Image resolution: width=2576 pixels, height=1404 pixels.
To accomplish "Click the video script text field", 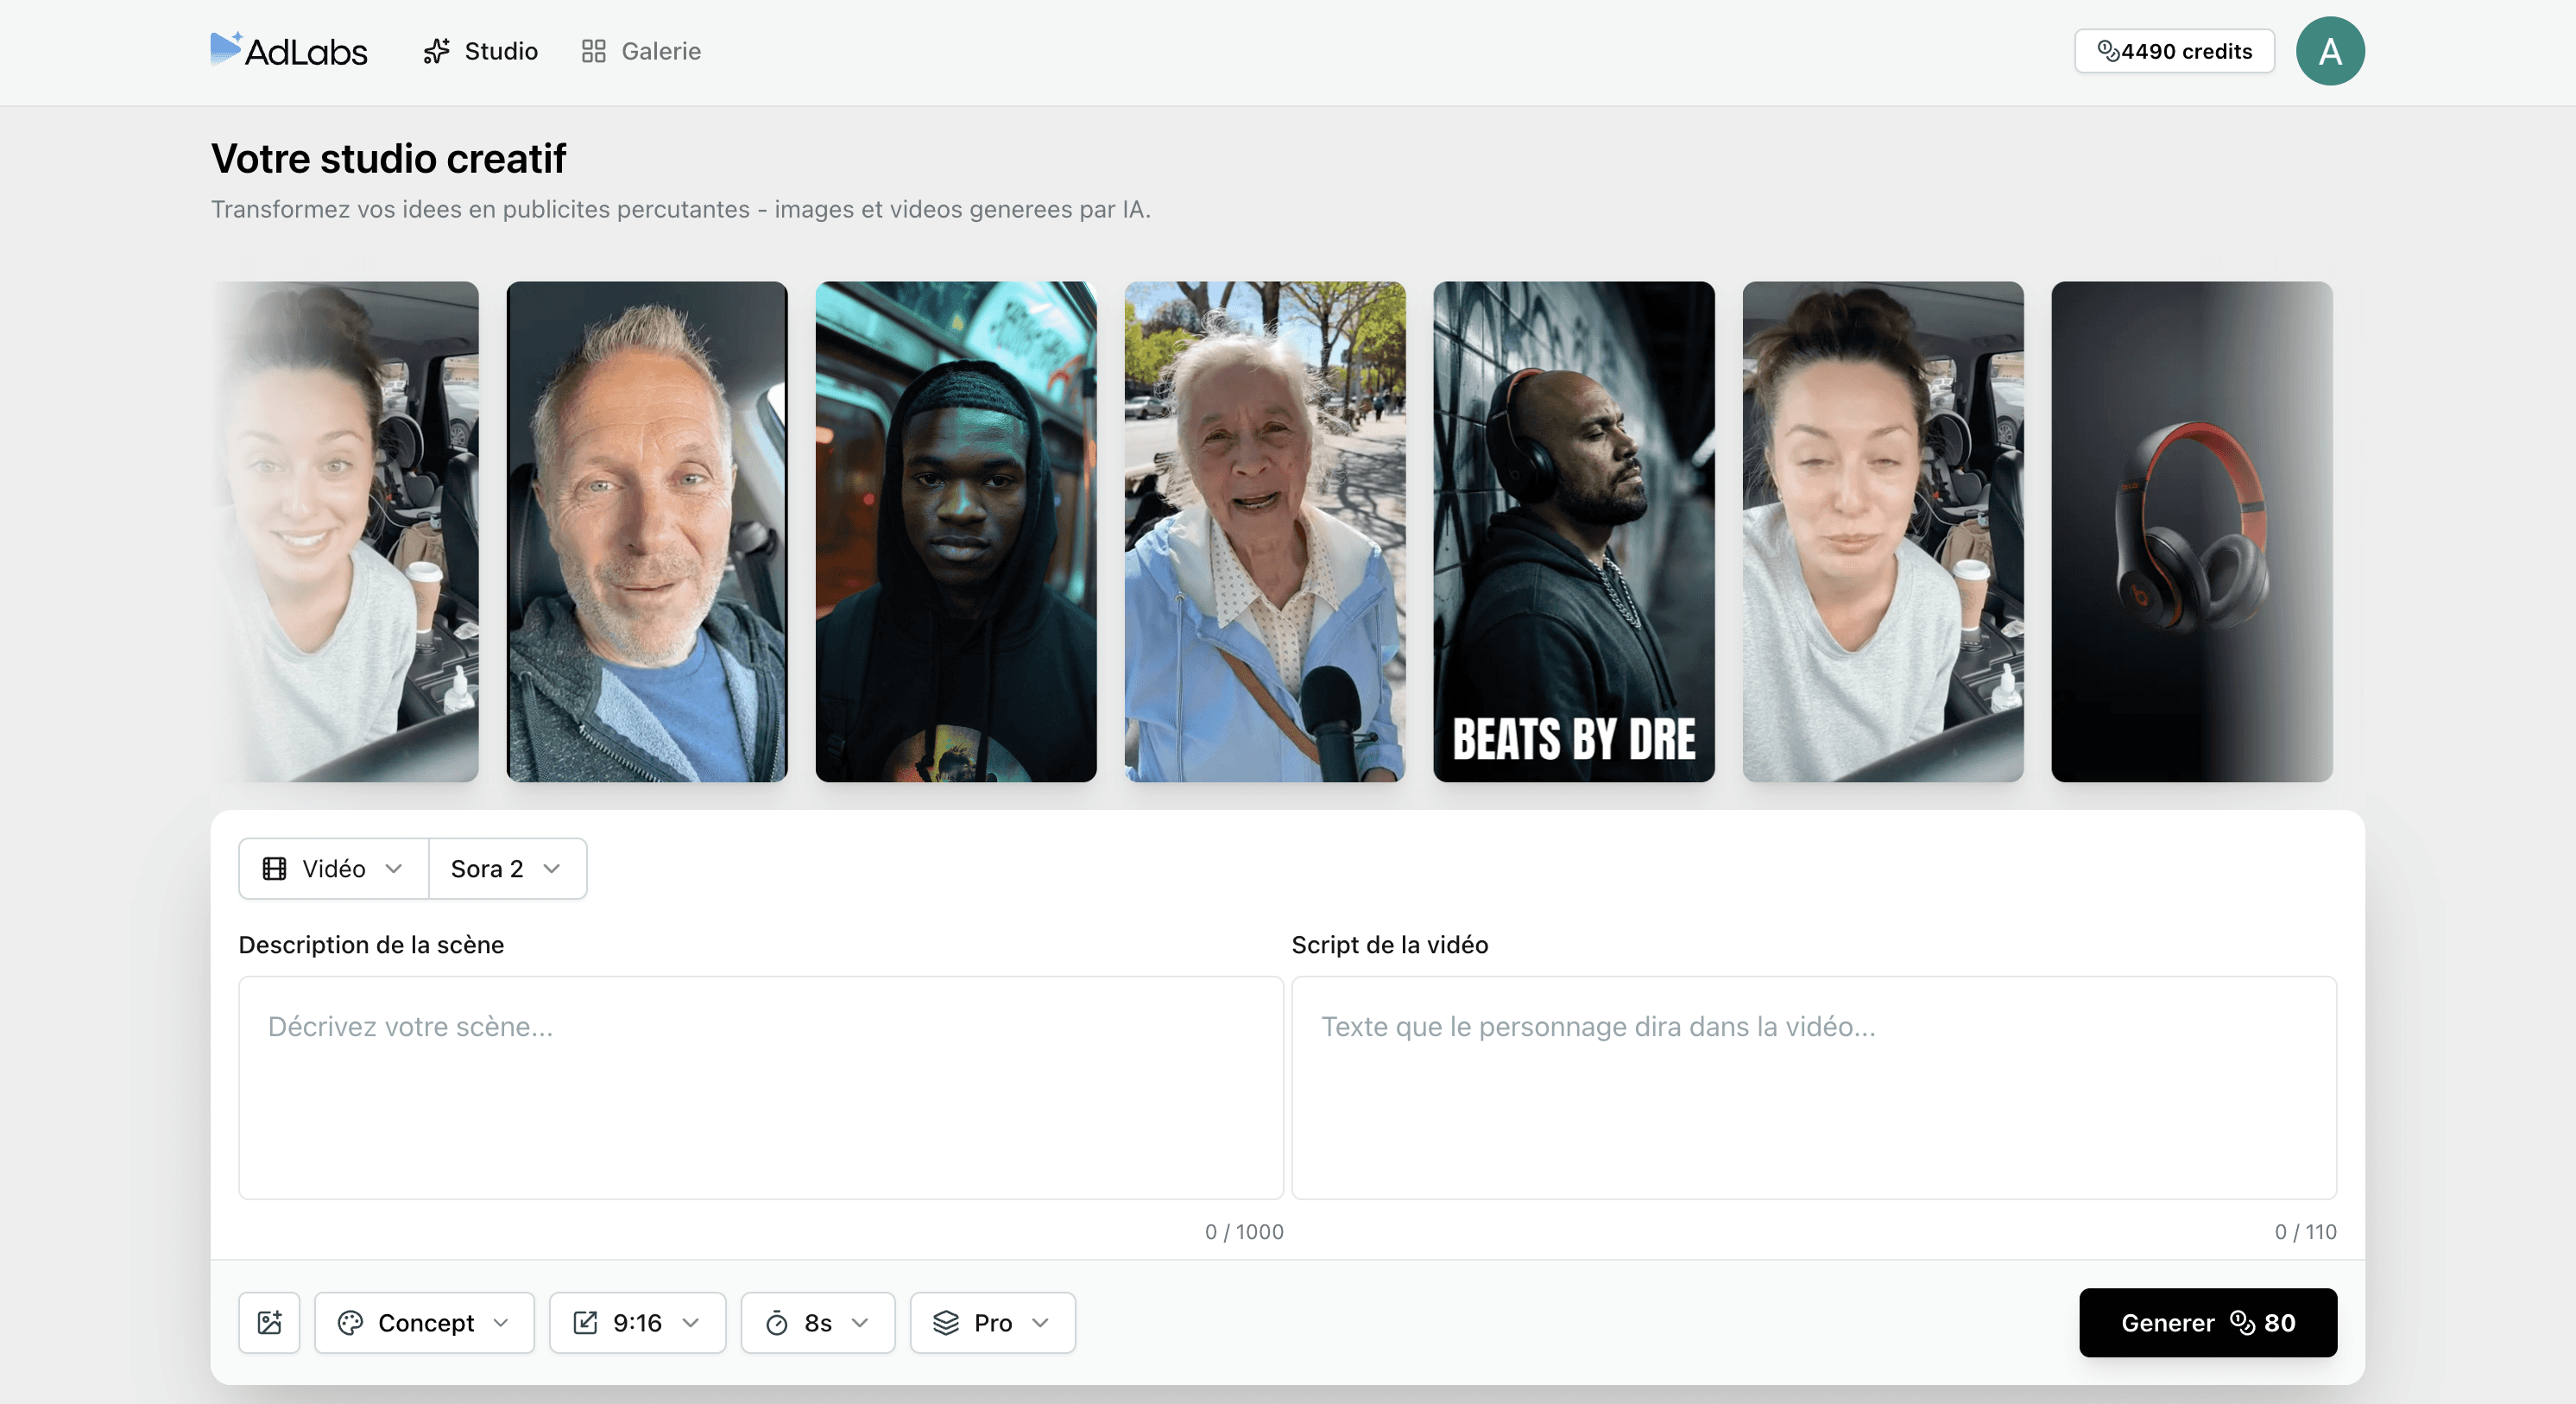I will [x=1813, y=1088].
